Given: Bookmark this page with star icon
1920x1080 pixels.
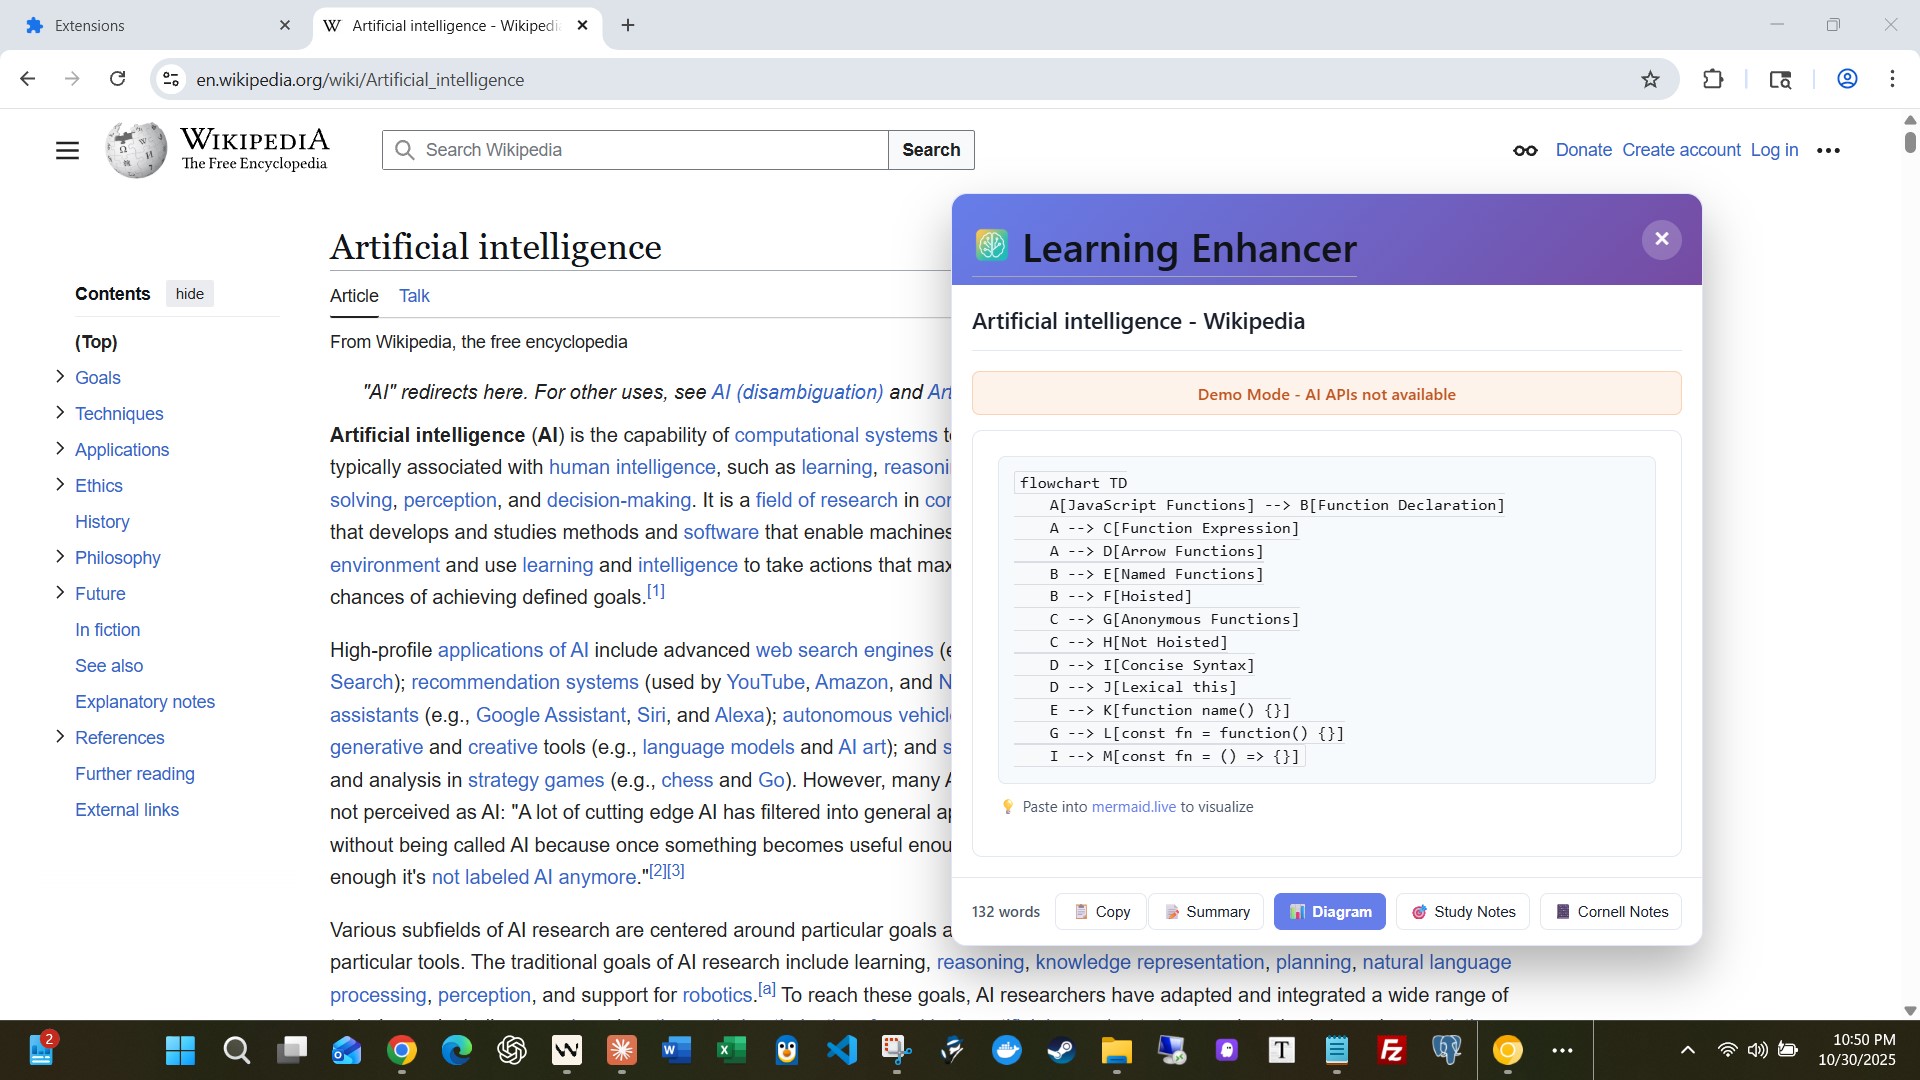Looking at the screenshot, I should 1650,79.
